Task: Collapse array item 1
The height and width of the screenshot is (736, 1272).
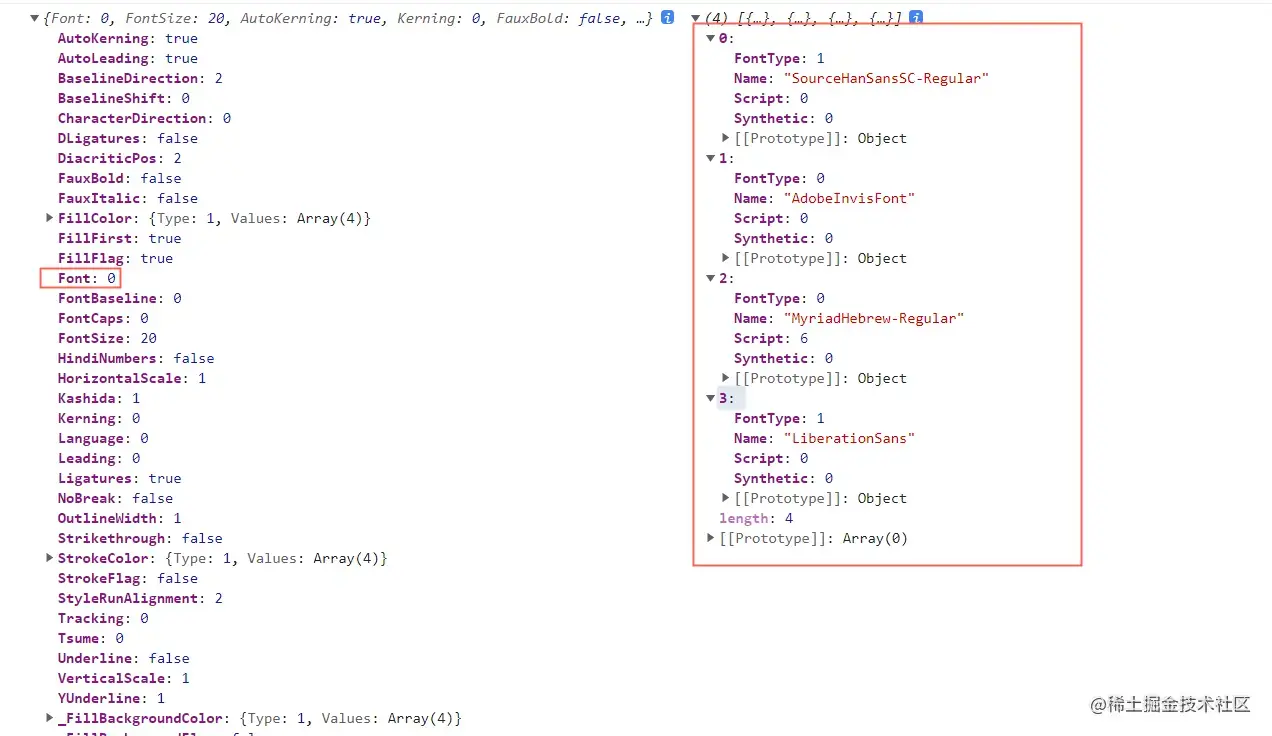Action: 711,158
